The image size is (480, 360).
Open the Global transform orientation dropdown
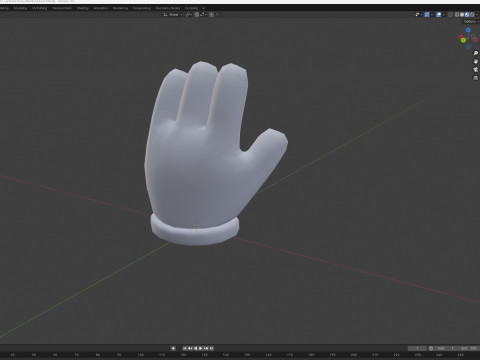[x=173, y=15]
